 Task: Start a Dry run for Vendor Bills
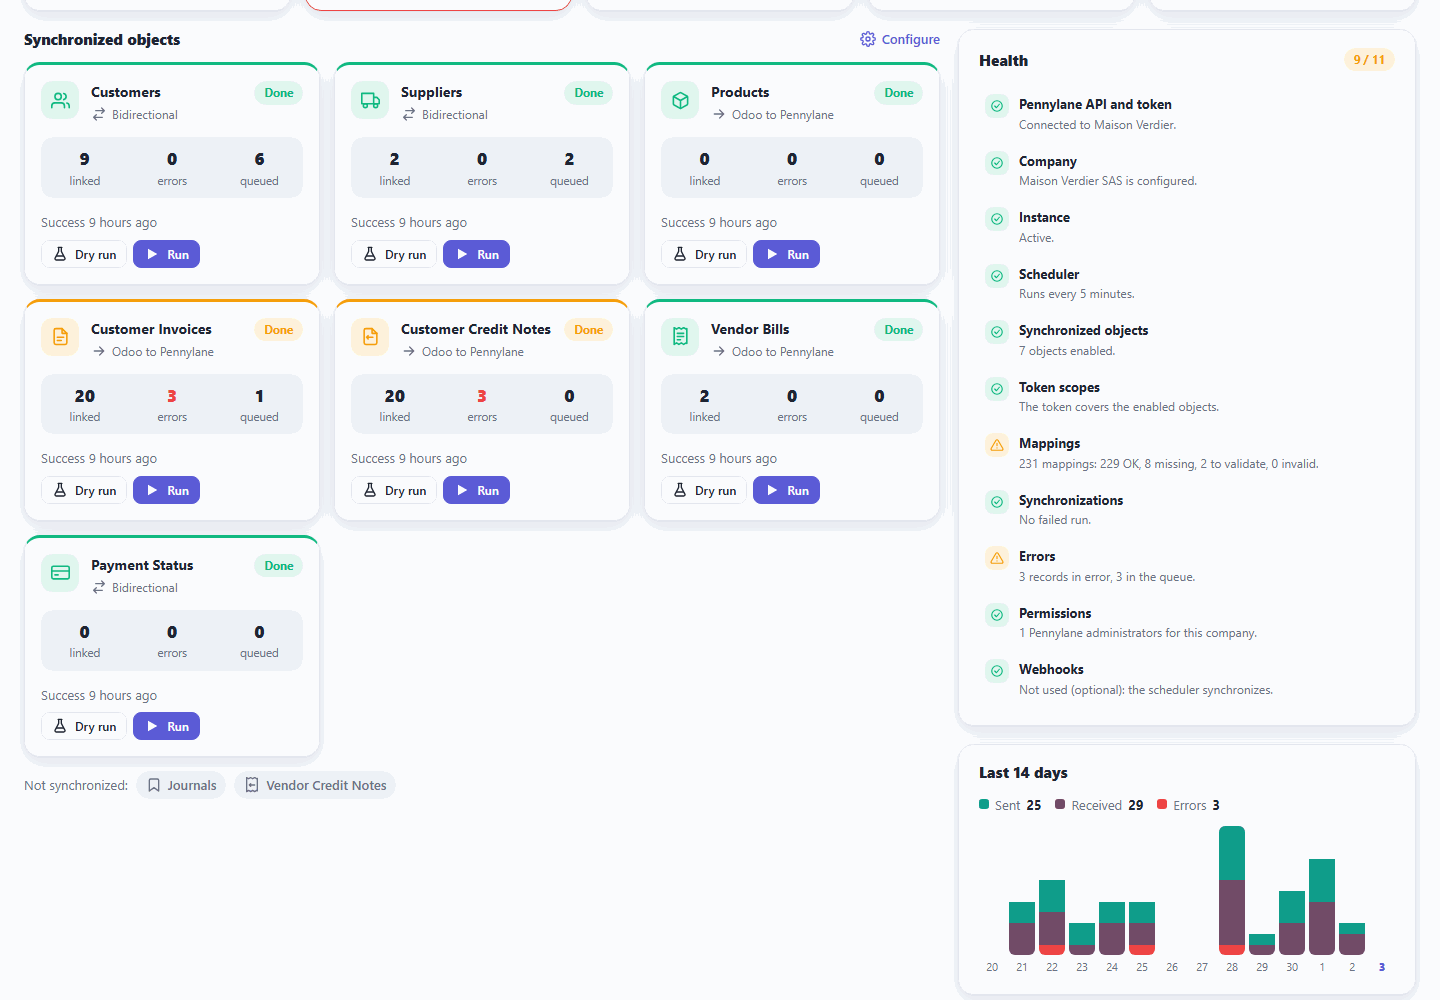pos(705,491)
